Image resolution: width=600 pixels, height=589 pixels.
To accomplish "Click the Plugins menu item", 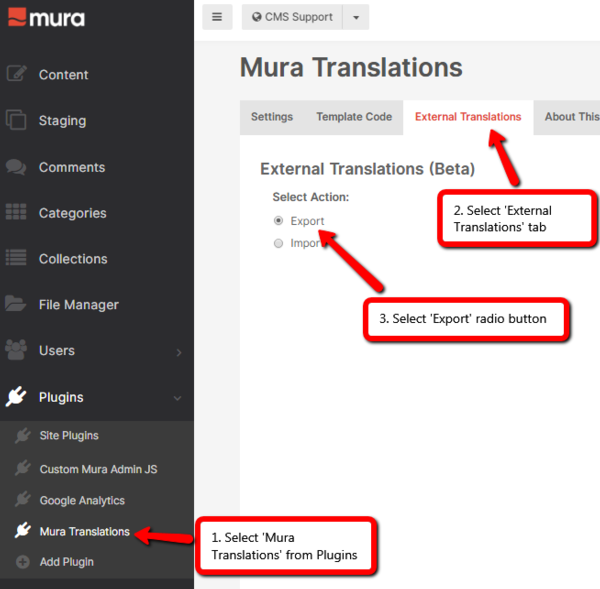I will (x=61, y=398).
